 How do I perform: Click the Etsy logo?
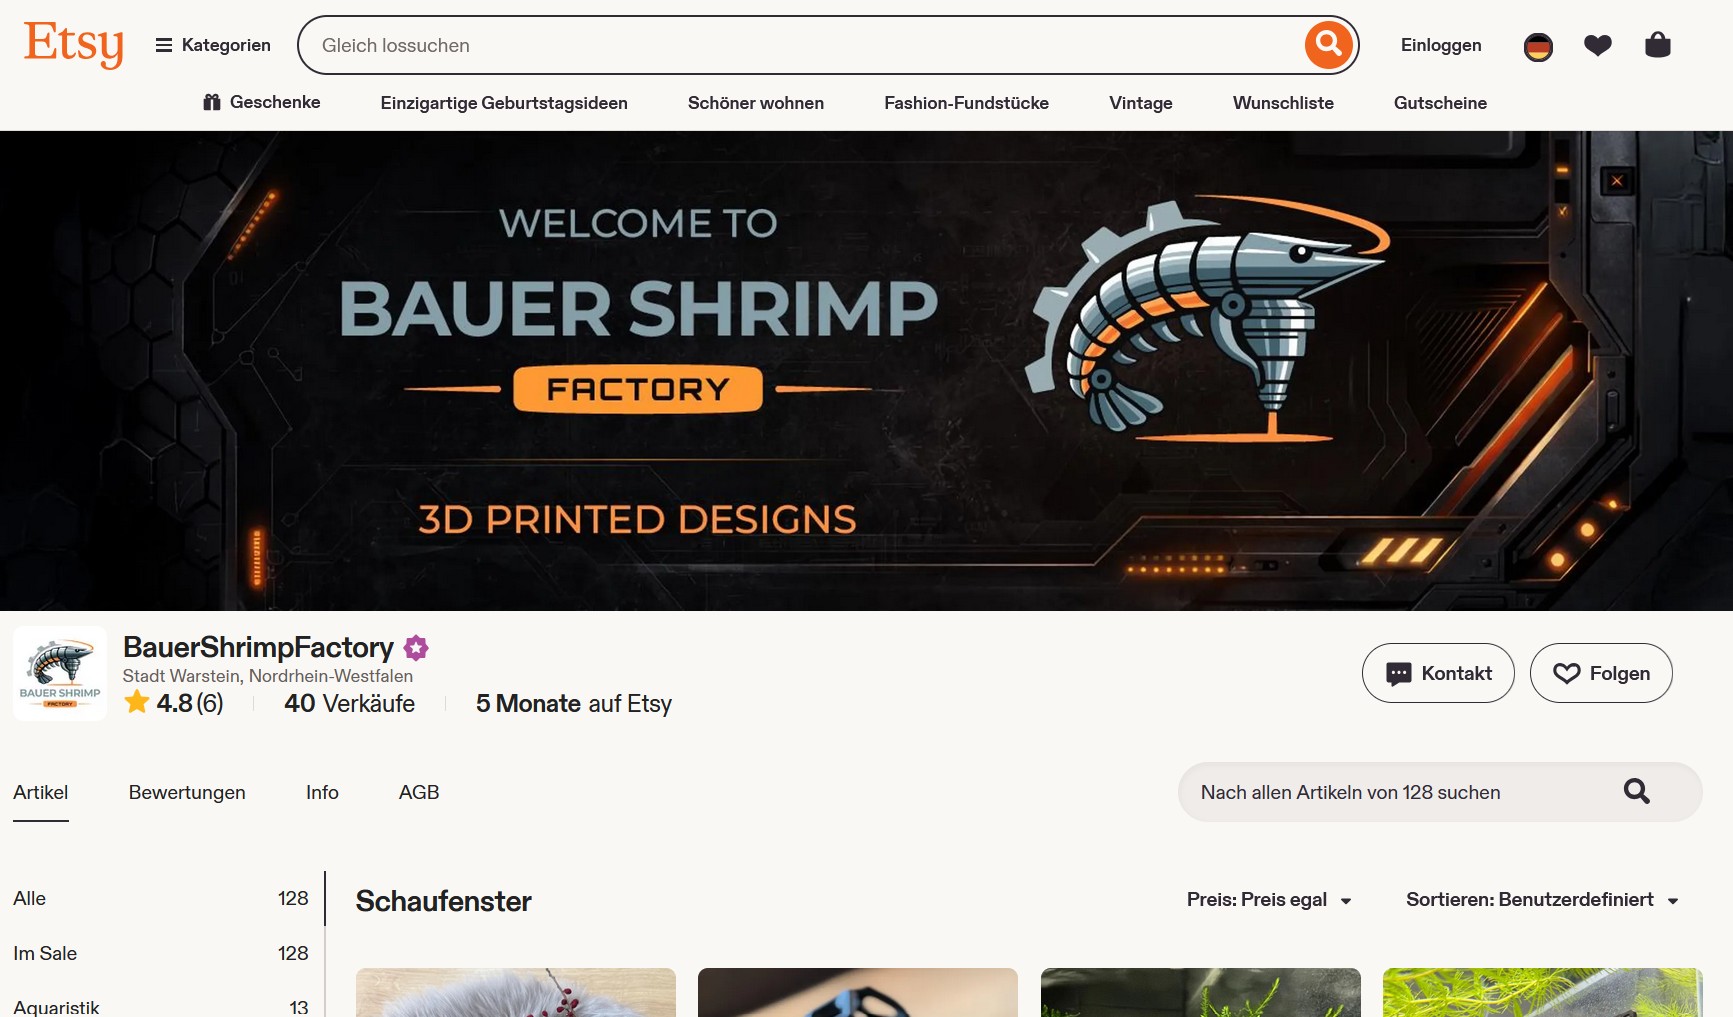click(x=74, y=45)
